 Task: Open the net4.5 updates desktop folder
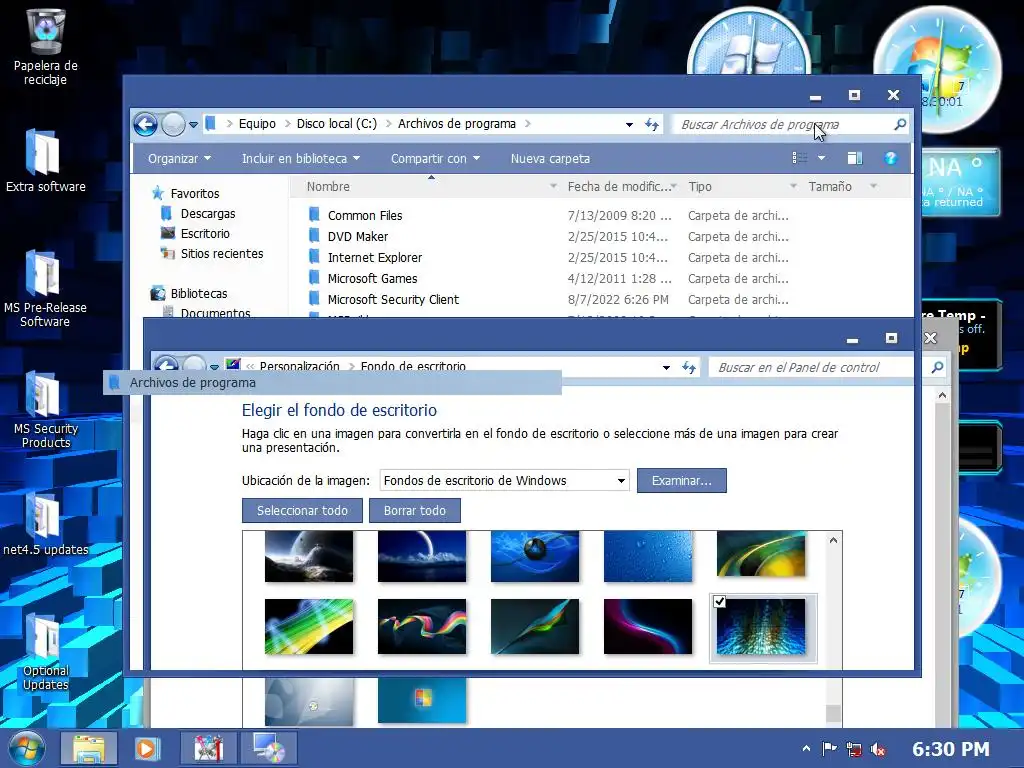point(44,524)
